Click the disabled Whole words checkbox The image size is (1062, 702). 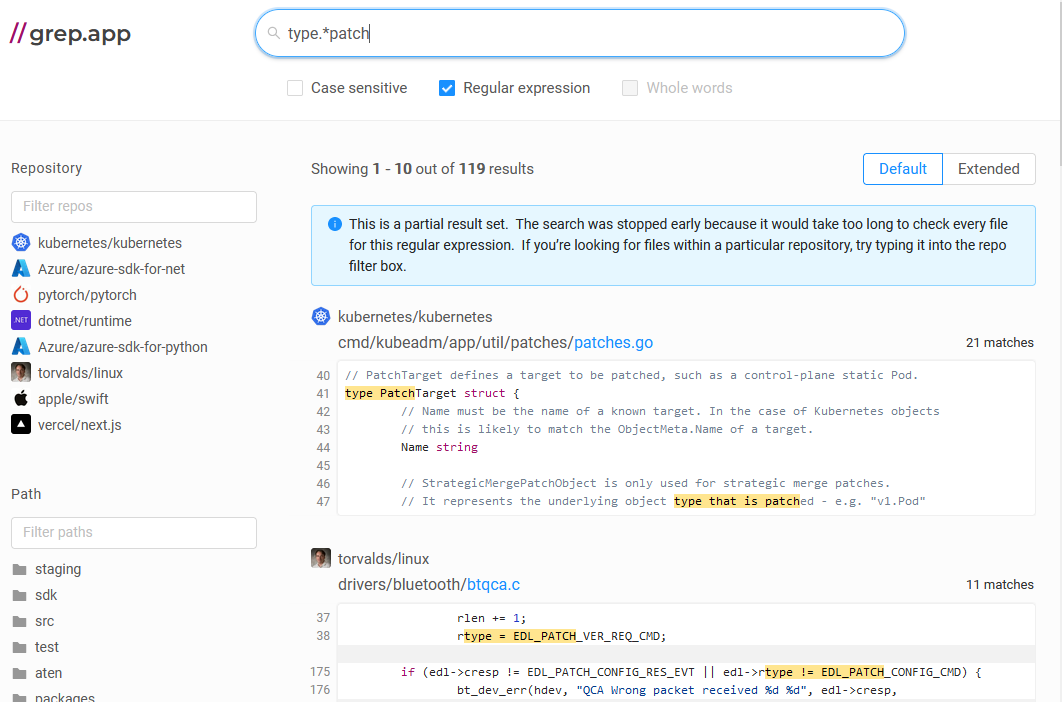pos(630,88)
